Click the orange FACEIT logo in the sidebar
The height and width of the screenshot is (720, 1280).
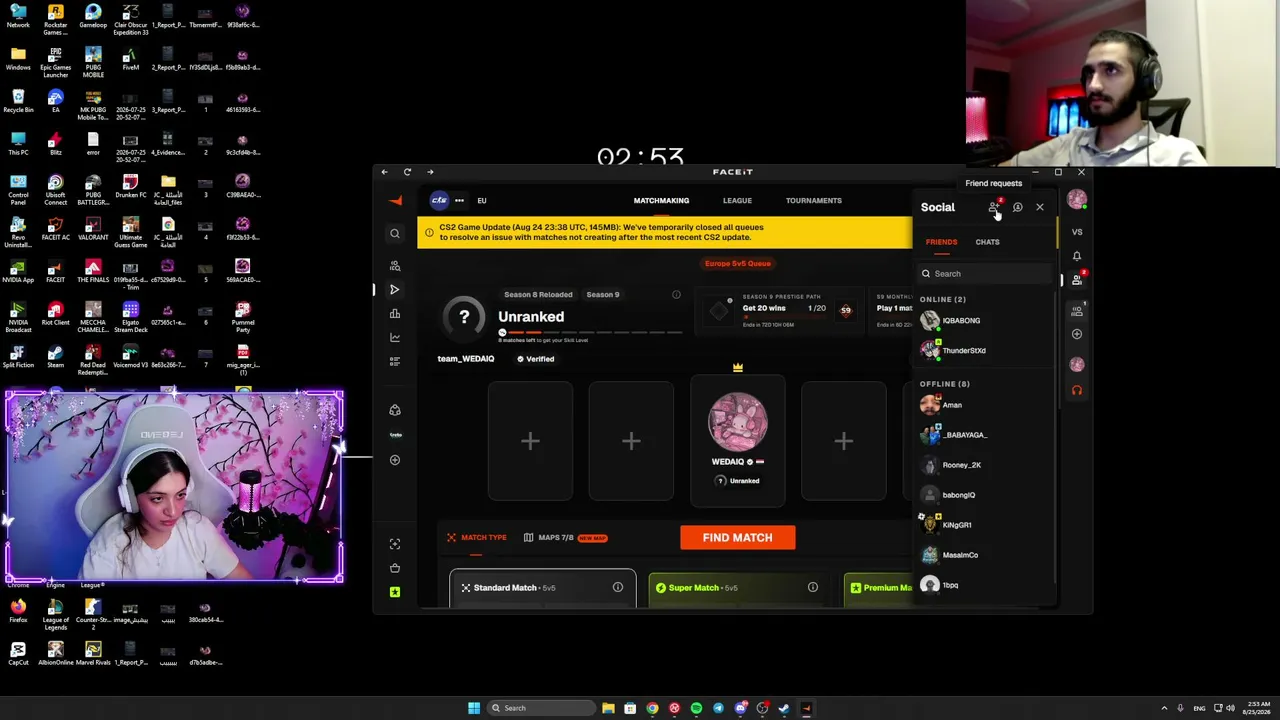[395, 200]
